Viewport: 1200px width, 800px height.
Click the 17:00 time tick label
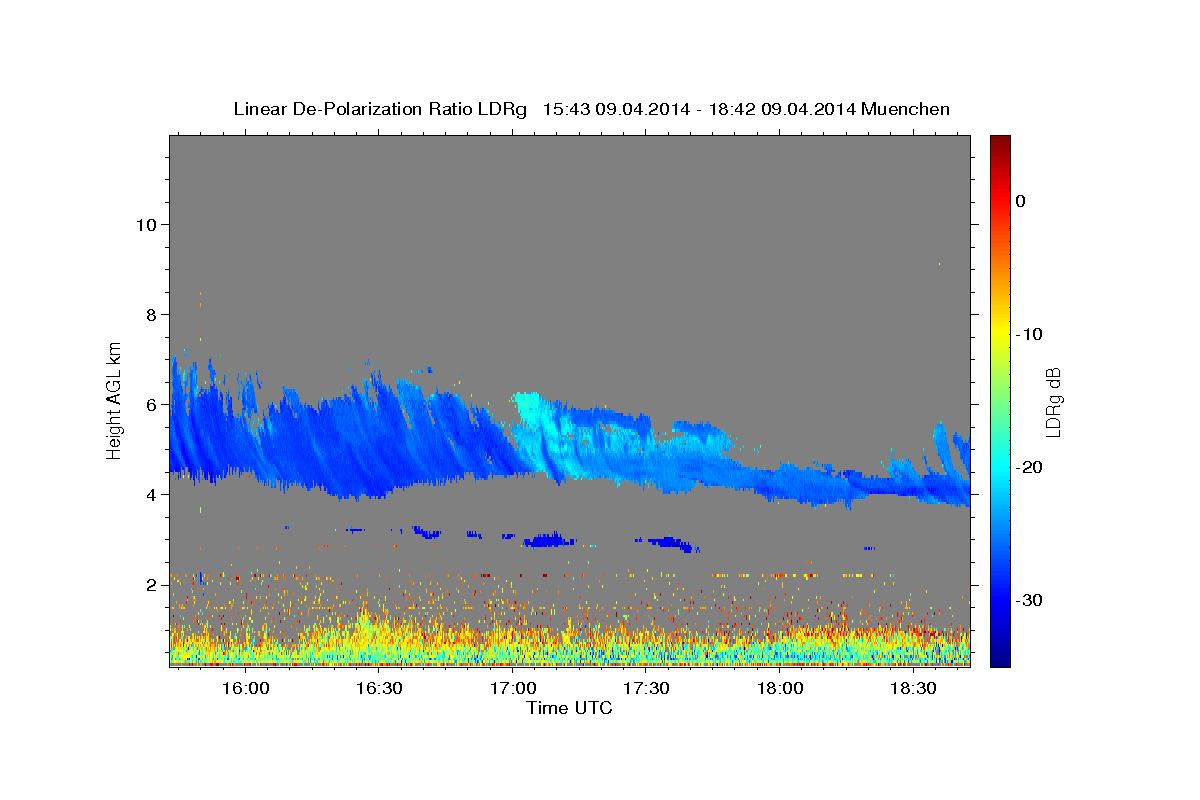(x=512, y=689)
